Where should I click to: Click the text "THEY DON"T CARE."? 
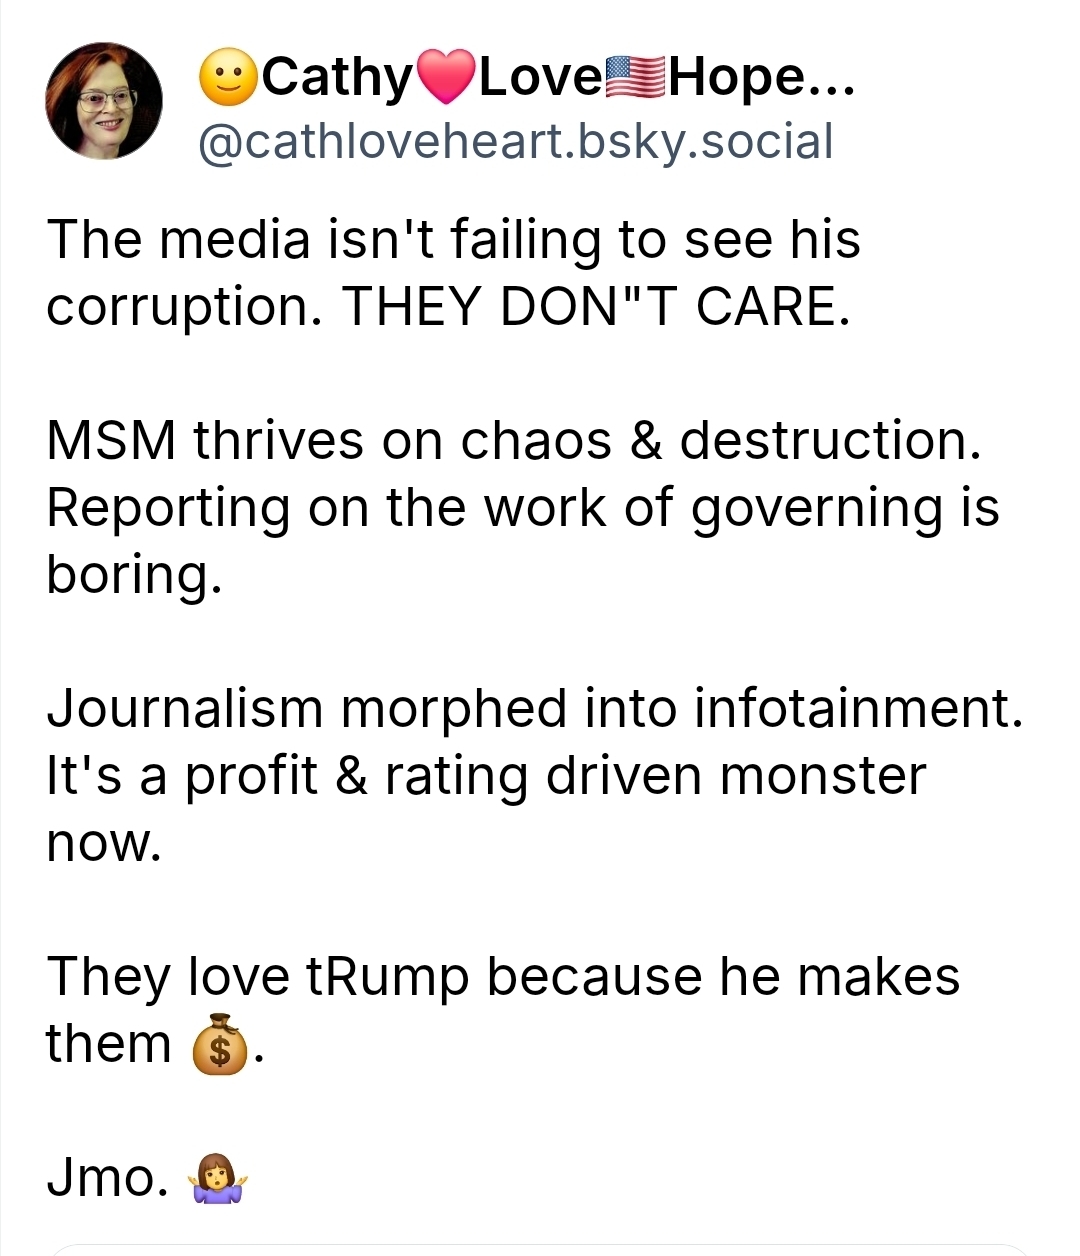click(596, 307)
